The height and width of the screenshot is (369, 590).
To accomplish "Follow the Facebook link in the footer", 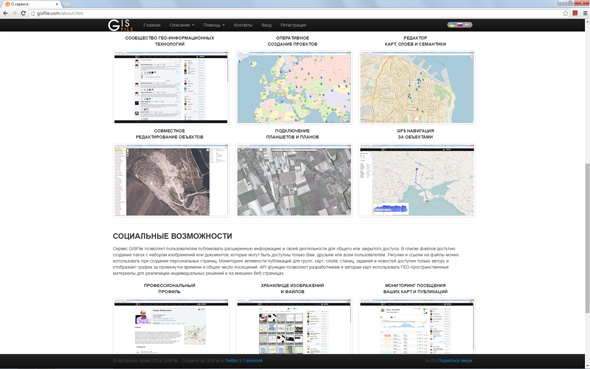I will point(252,360).
